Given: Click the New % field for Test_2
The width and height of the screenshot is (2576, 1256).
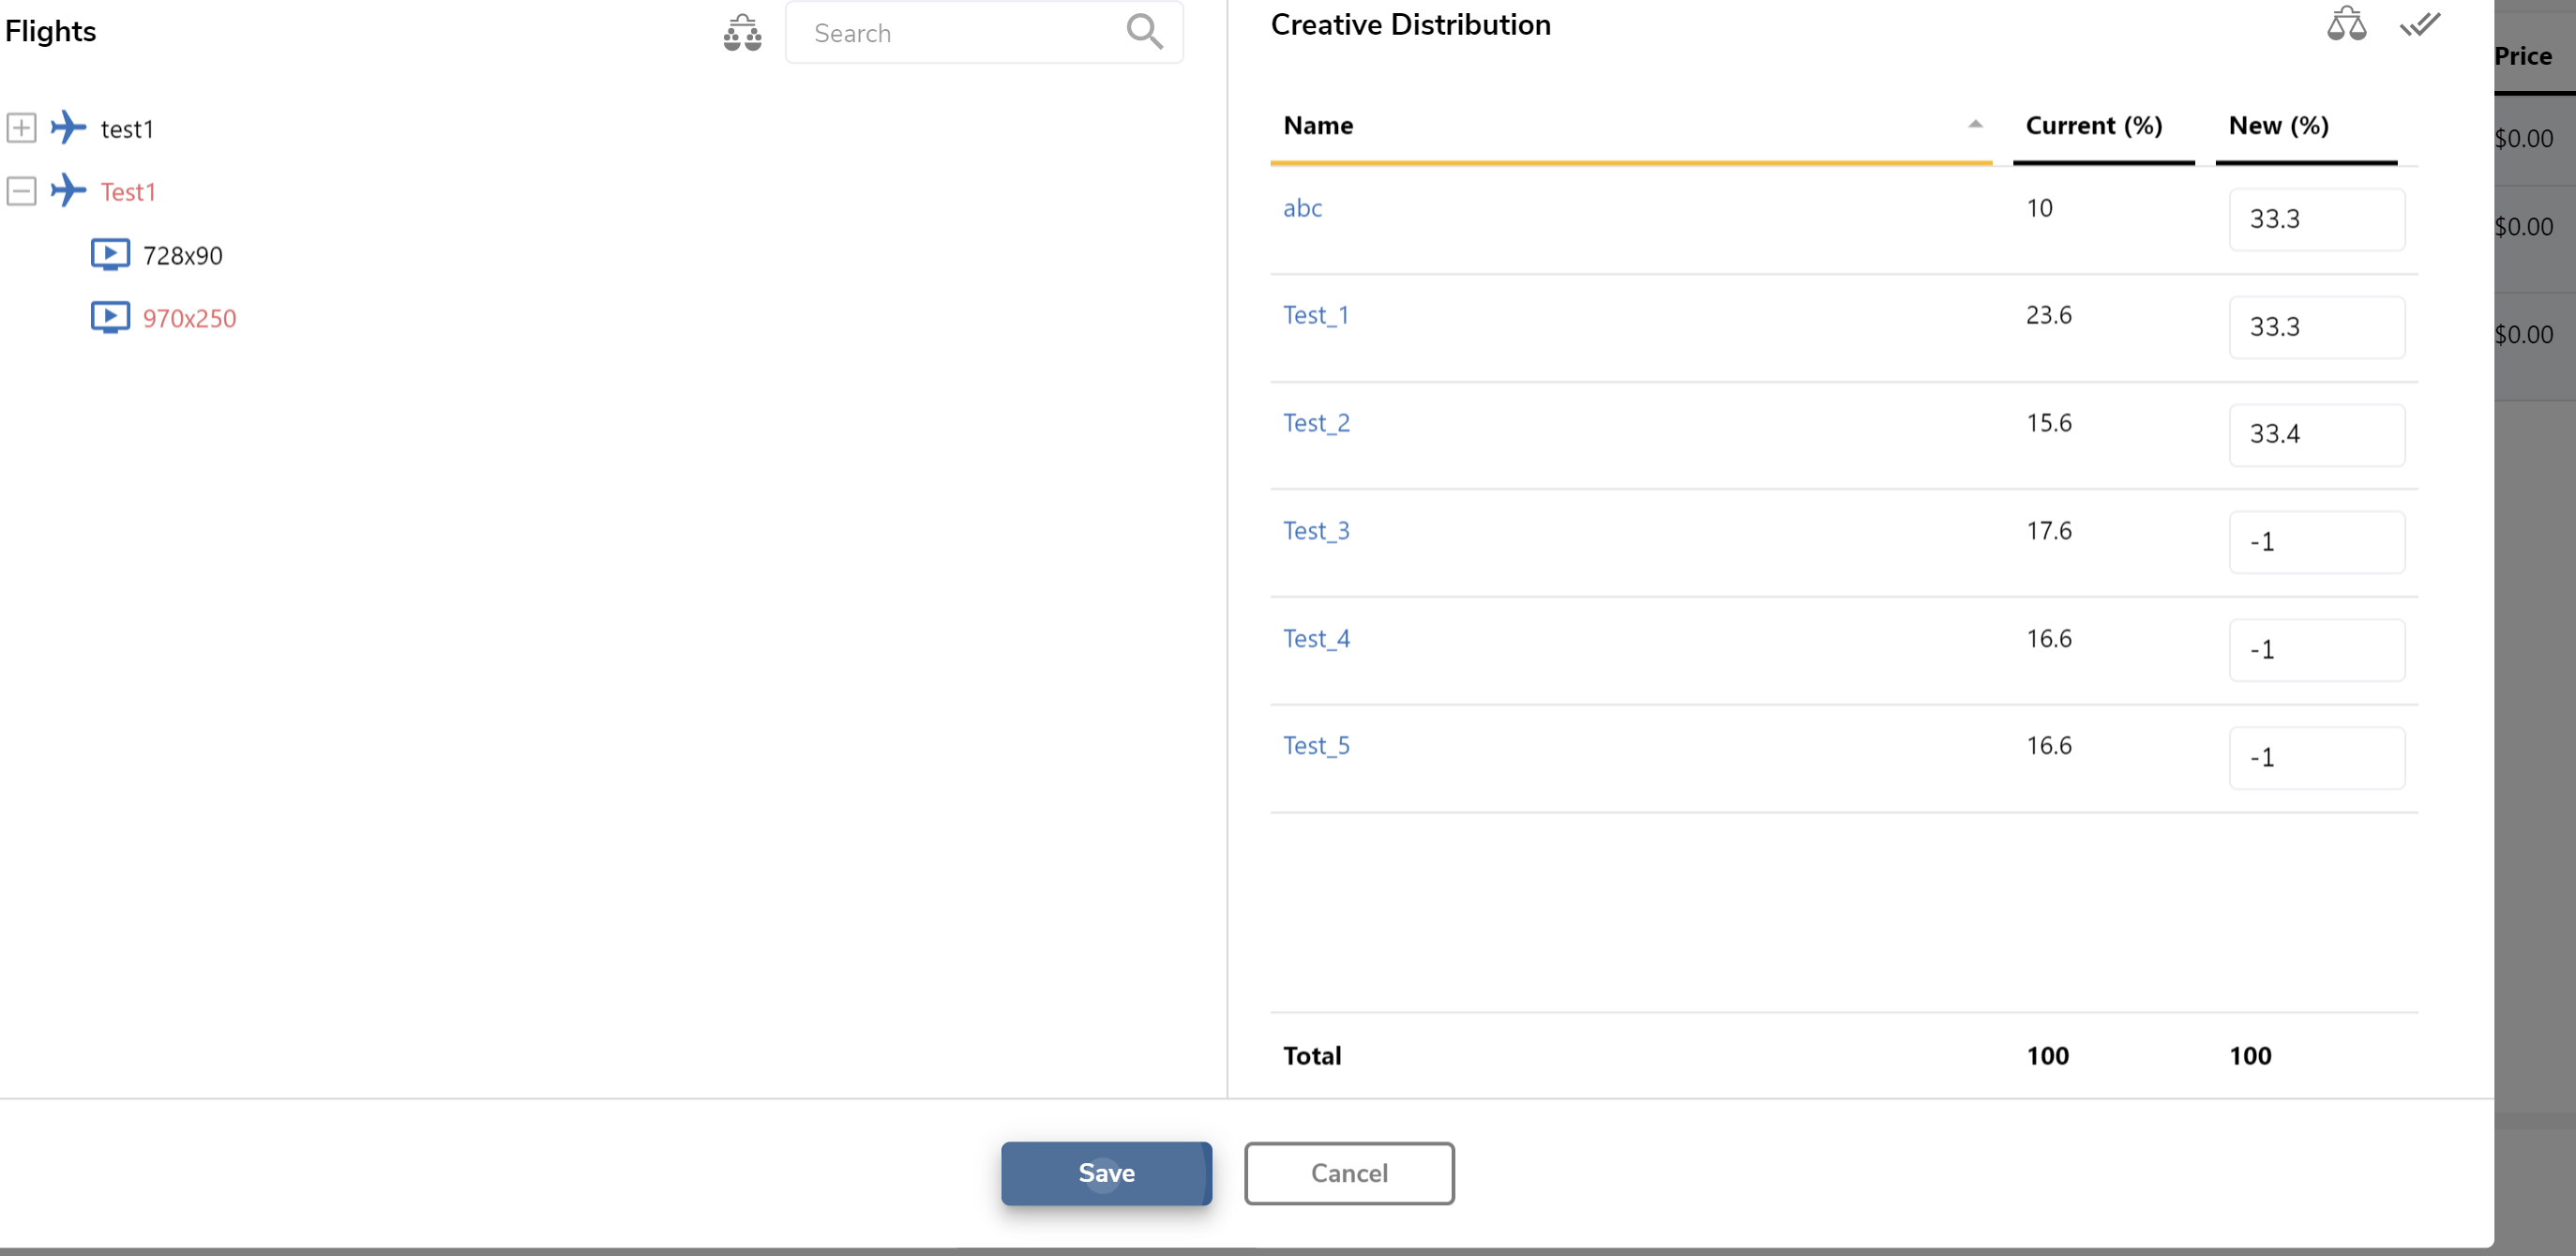Looking at the screenshot, I should 2316,434.
